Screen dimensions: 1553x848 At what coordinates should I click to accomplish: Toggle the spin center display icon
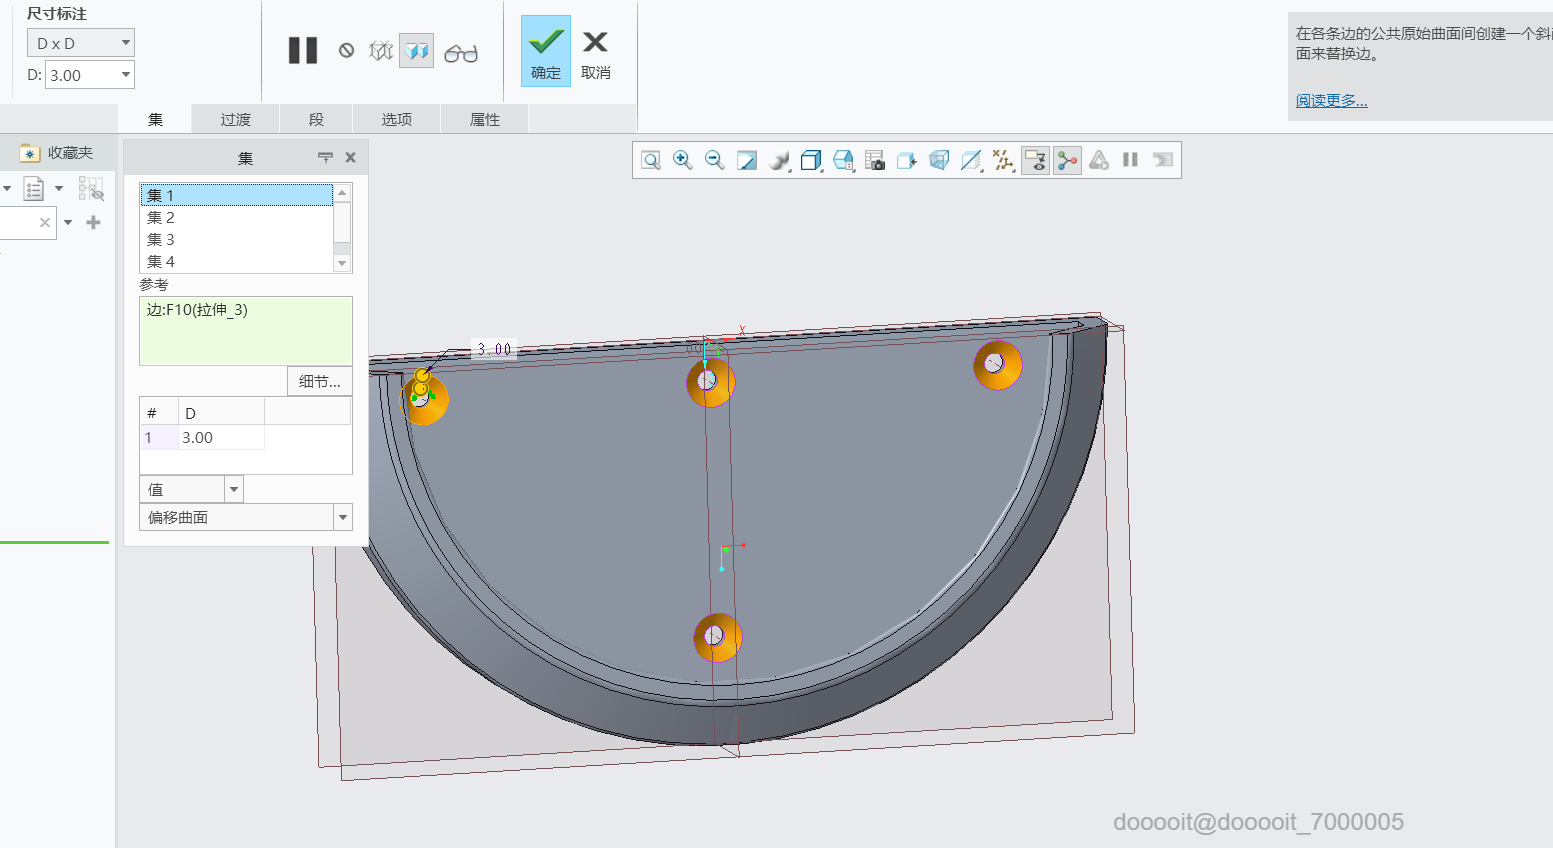(1067, 160)
